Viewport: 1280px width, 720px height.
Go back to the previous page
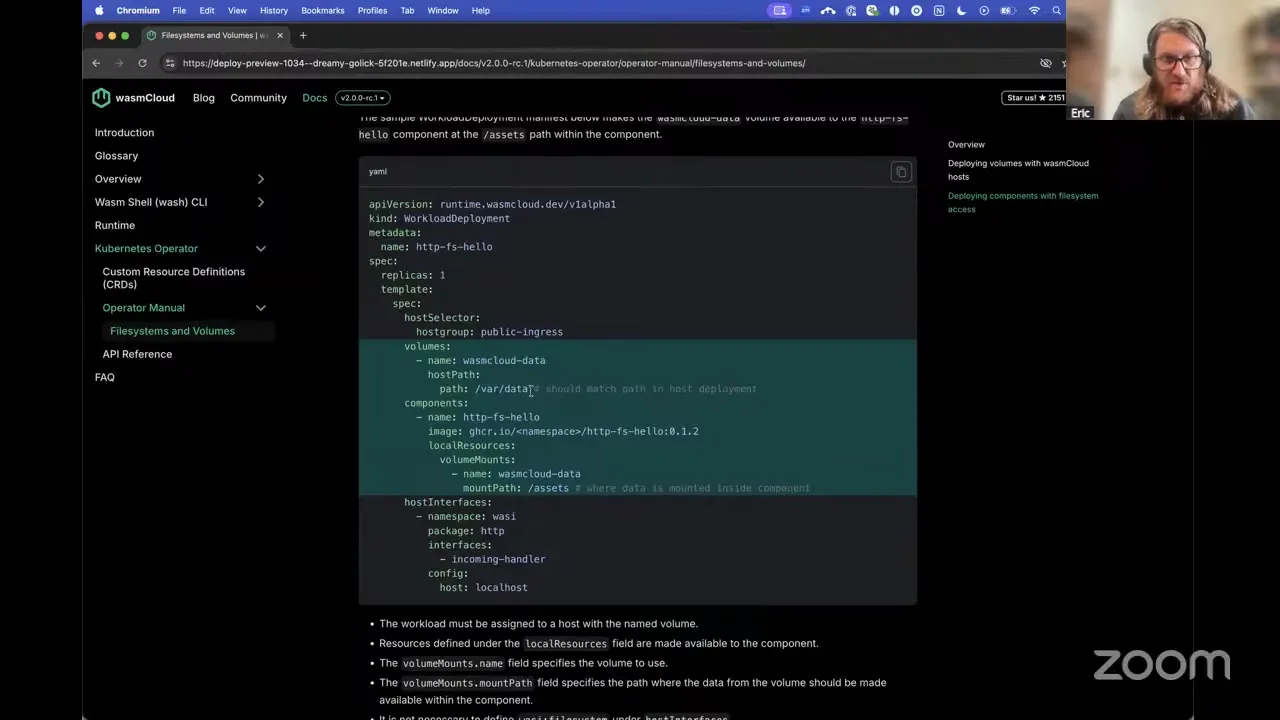click(x=96, y=63)
